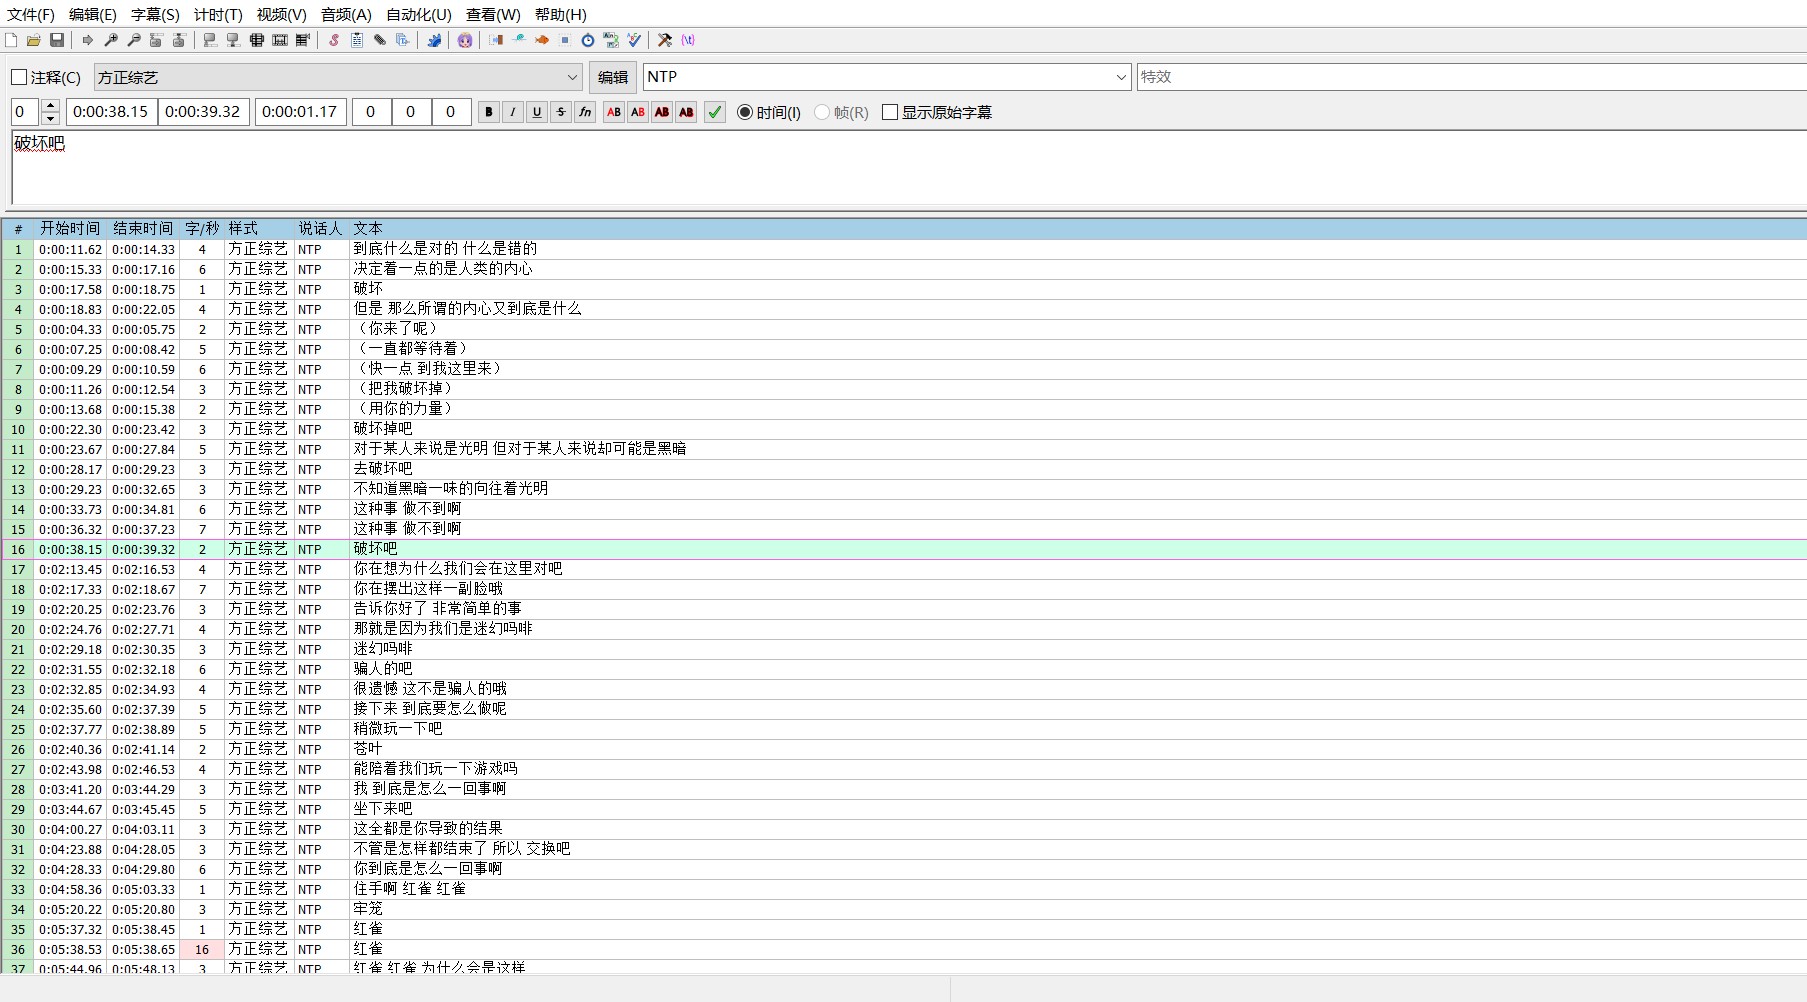Select row 34 with text 牢笼
The height and width of the screenshot is (1002, 1807).
(904, 909)
